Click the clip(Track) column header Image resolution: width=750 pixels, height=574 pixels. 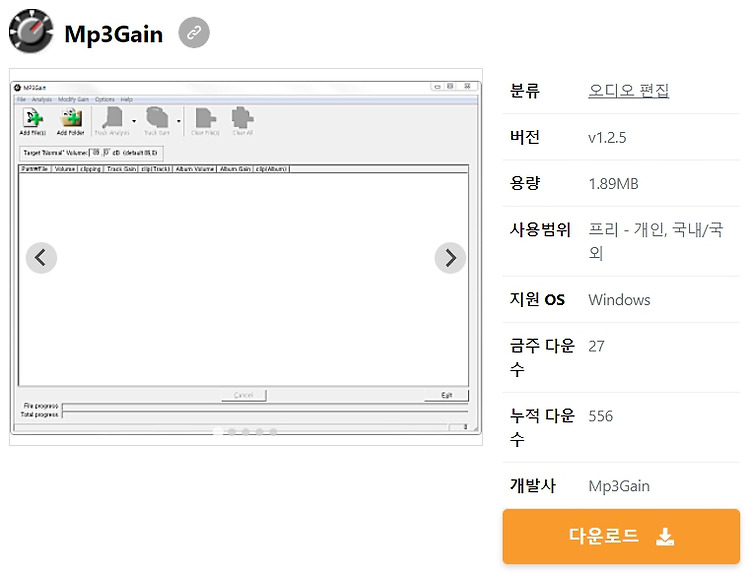click(x=156, y=169)
